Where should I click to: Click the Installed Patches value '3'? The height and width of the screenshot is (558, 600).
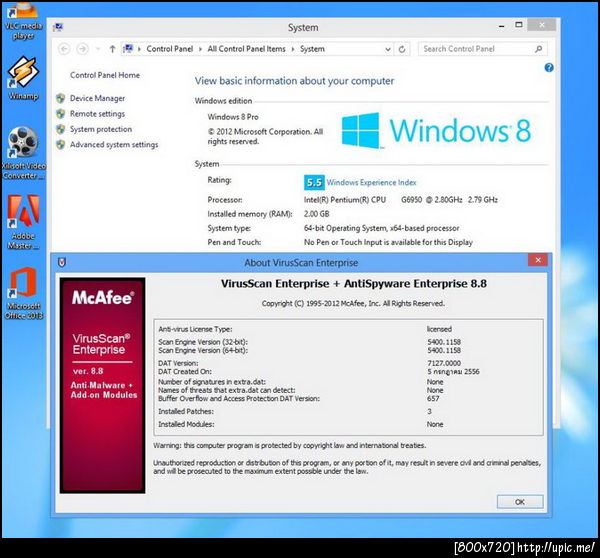[x=429, y=411]
